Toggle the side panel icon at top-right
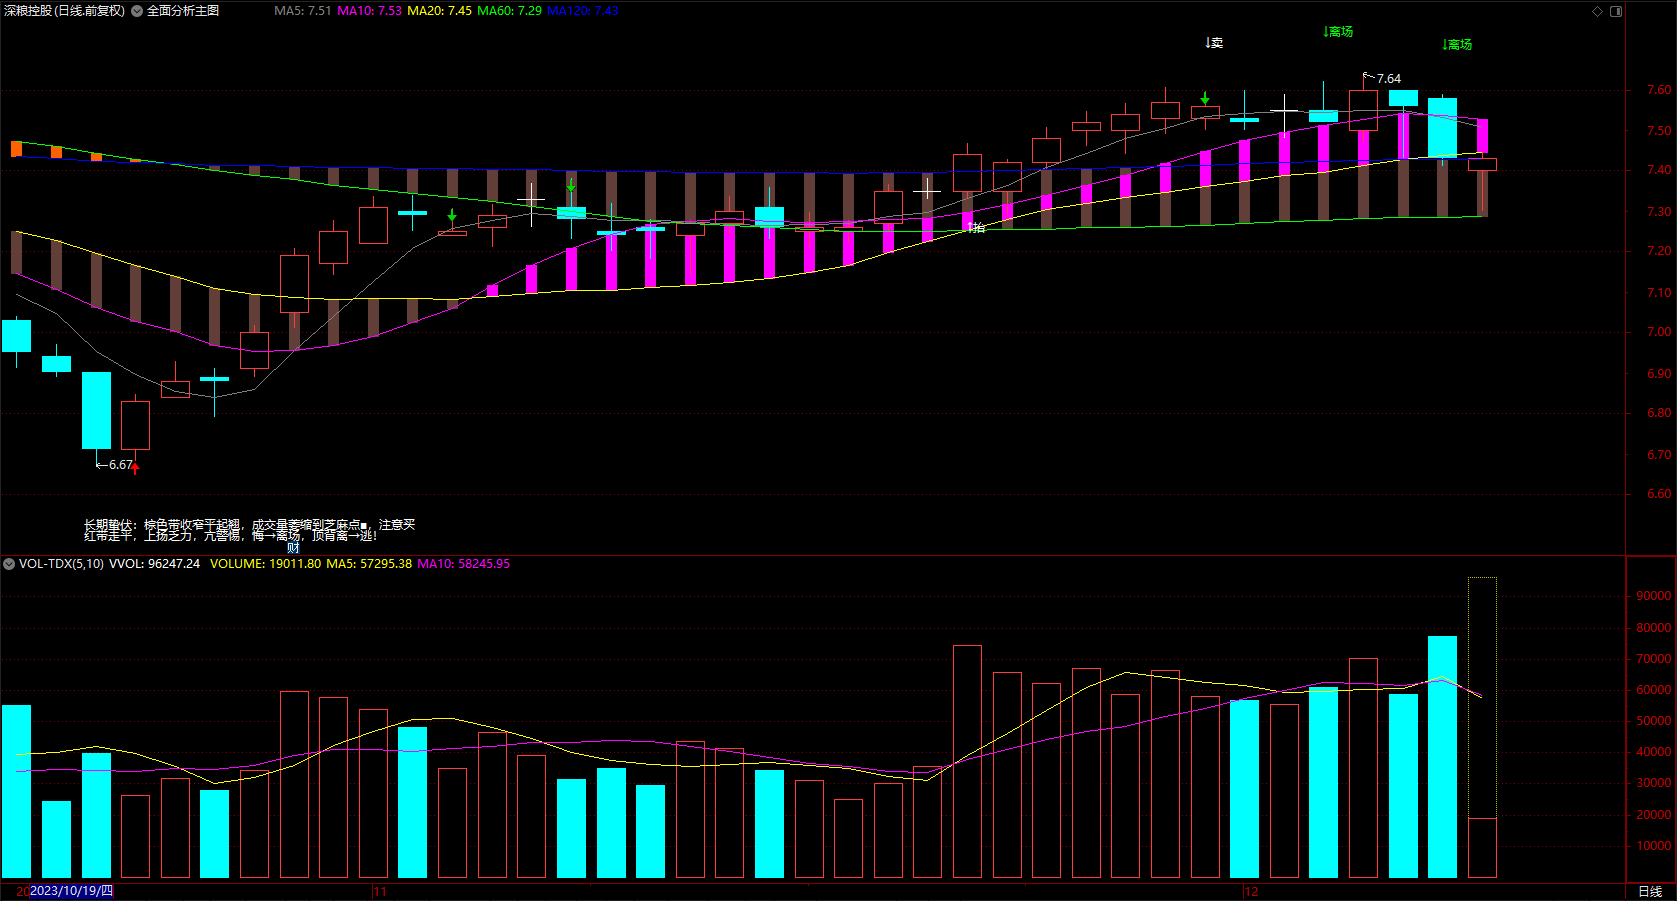The height and width of the screenshot is (901, 1677). [1616, 11]
